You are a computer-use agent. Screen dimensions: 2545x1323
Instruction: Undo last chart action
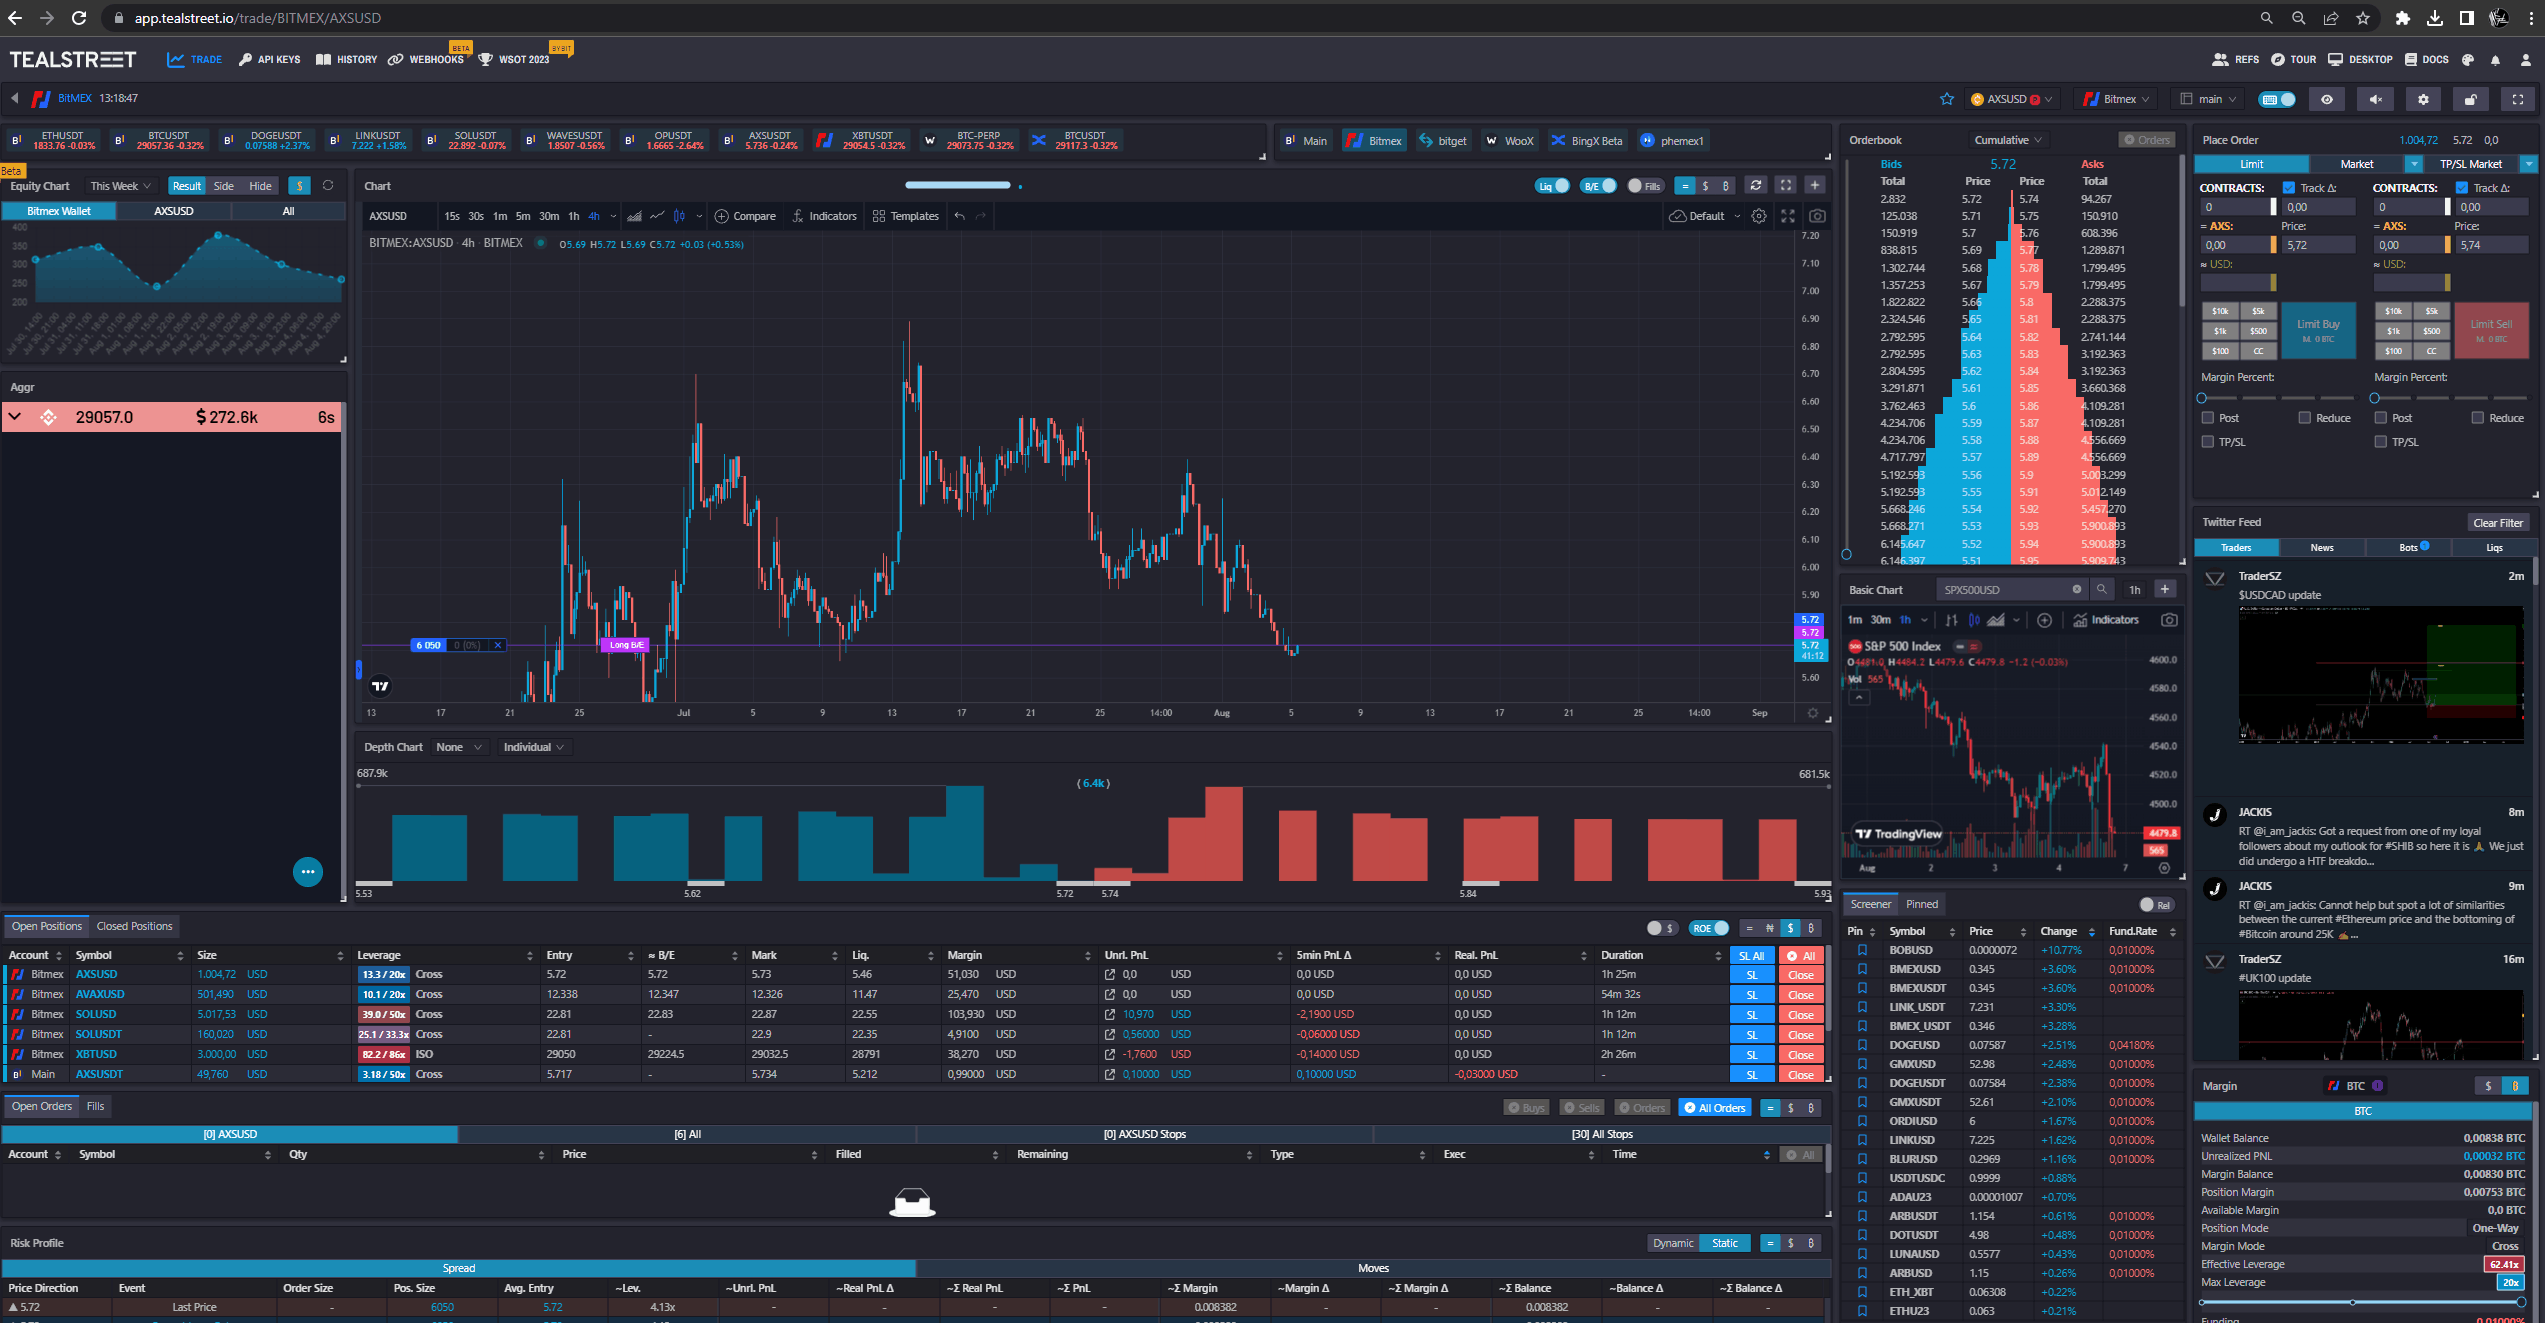coord(959,216)
